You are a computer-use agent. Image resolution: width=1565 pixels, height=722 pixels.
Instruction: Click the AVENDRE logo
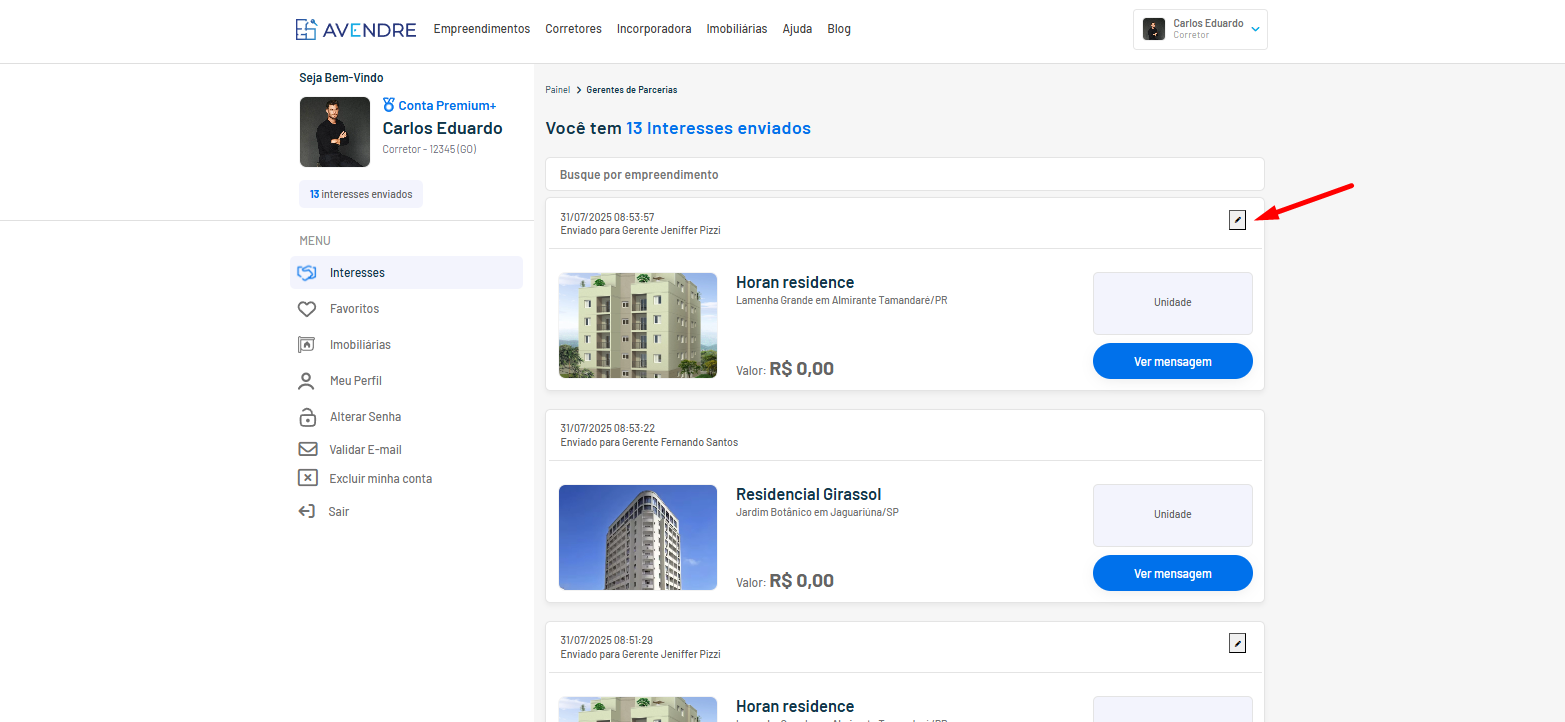(356, 29)
